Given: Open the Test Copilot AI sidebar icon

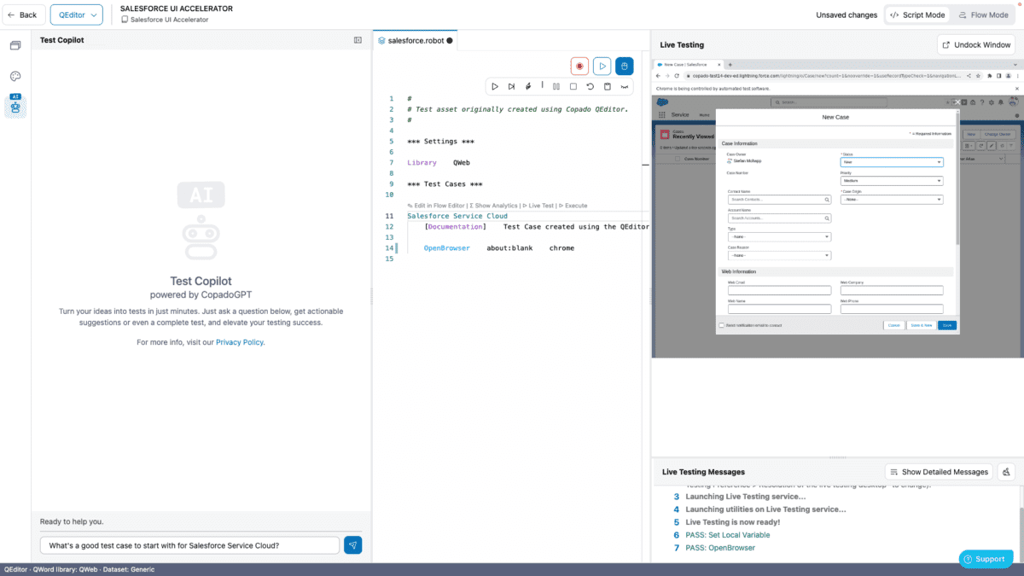Looking at the screenshot, I should pyautogui.click(x=15, y=105).
